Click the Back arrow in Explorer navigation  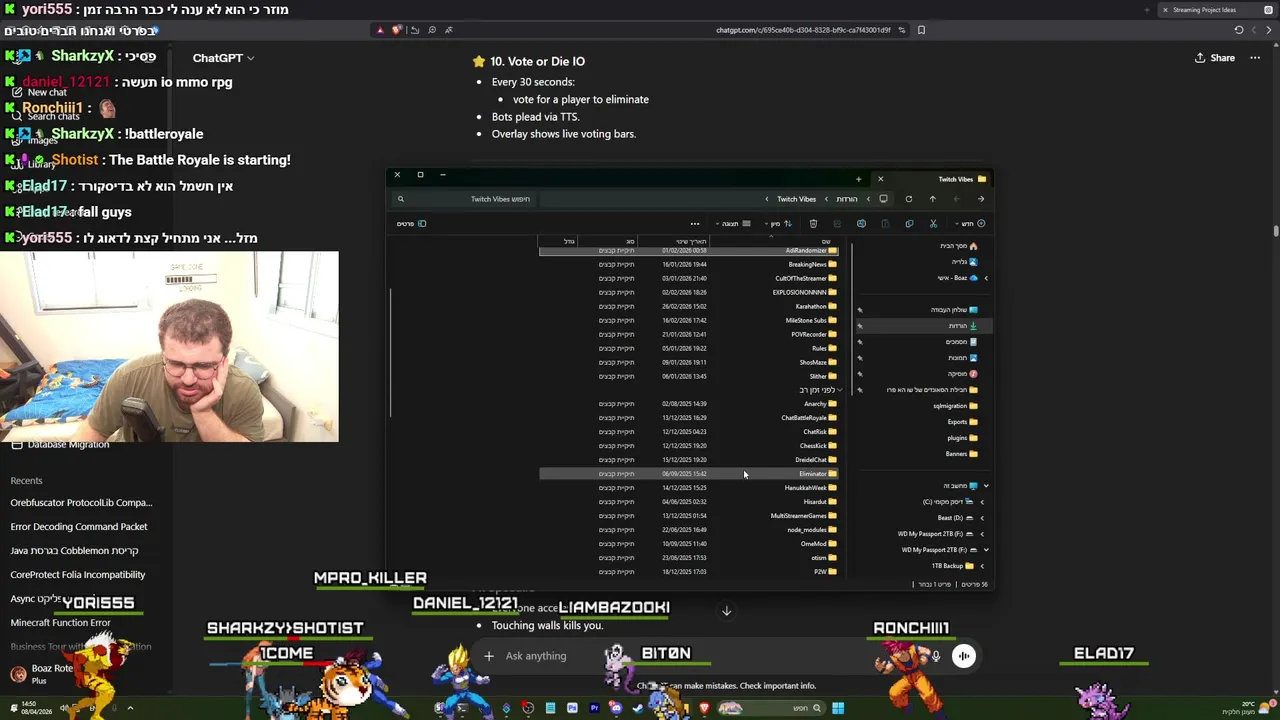[x=981, y=199]
